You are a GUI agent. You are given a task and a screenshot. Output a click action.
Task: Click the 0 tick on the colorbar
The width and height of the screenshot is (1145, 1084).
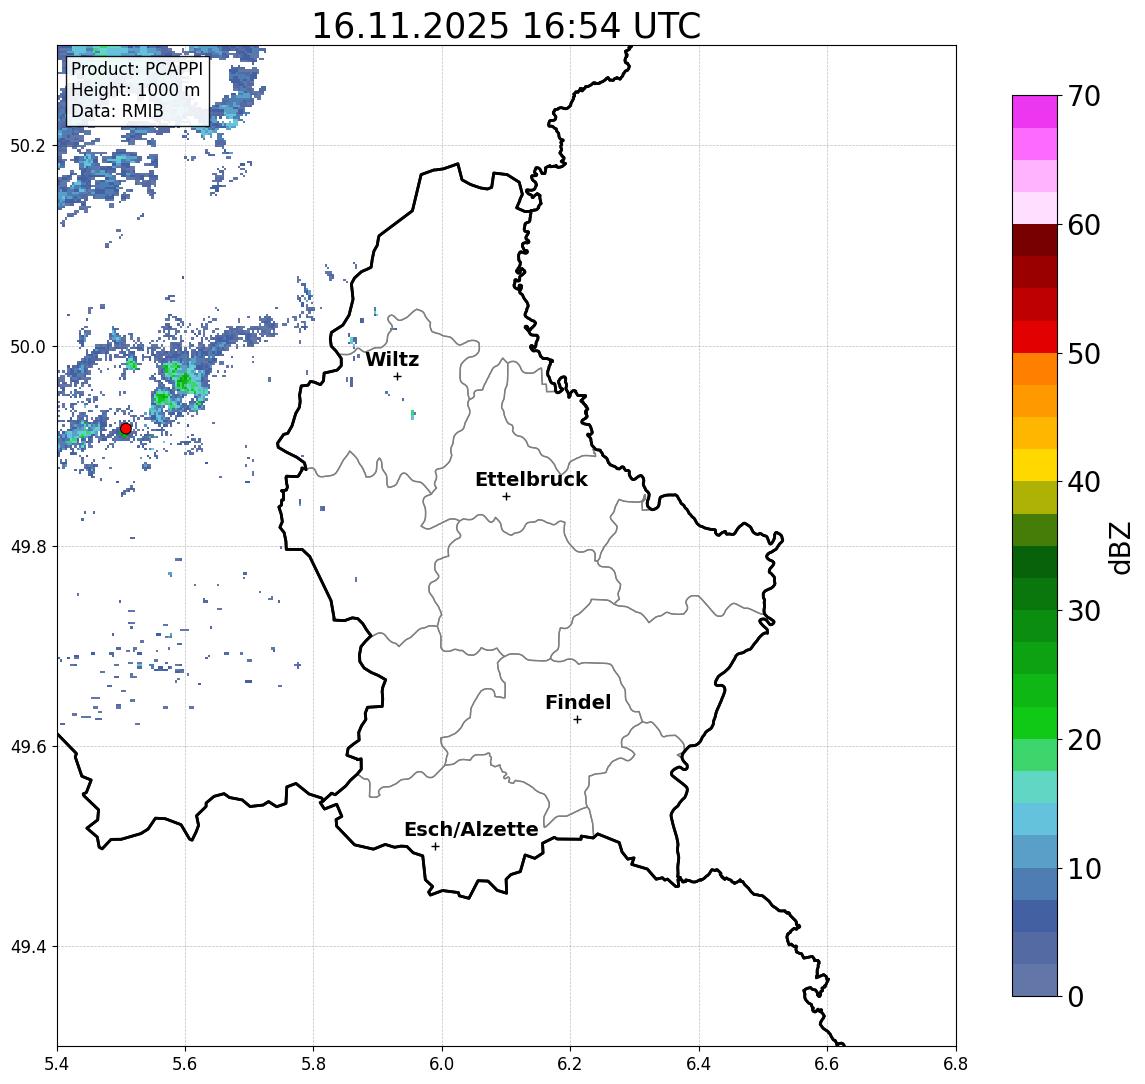[1076, 996]
